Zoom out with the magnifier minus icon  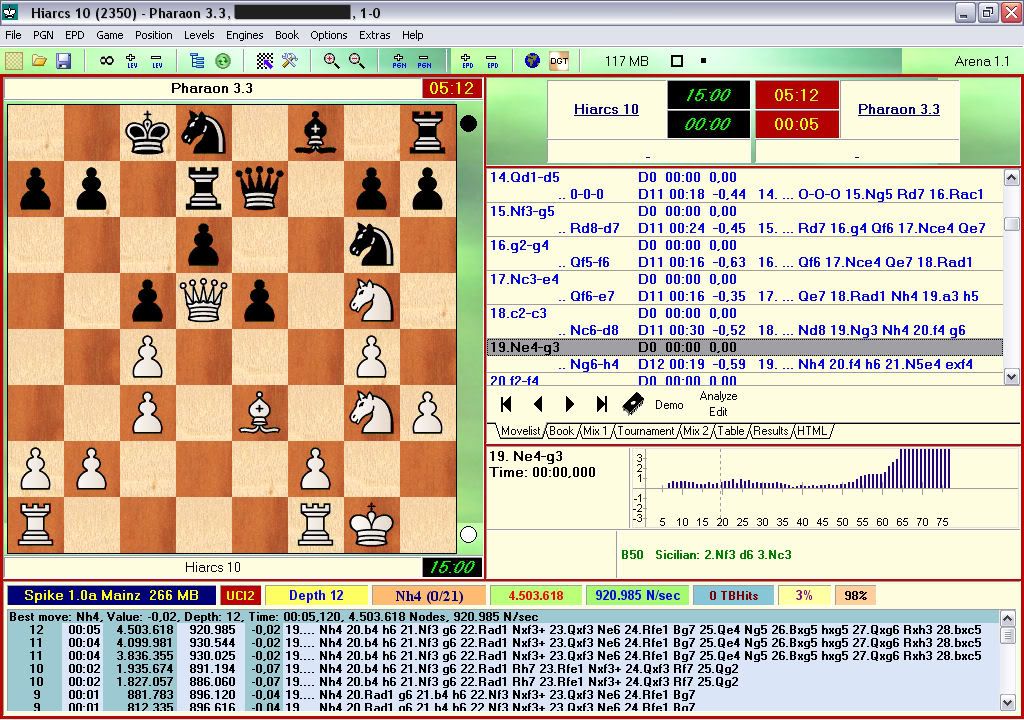tap(357, 61)
